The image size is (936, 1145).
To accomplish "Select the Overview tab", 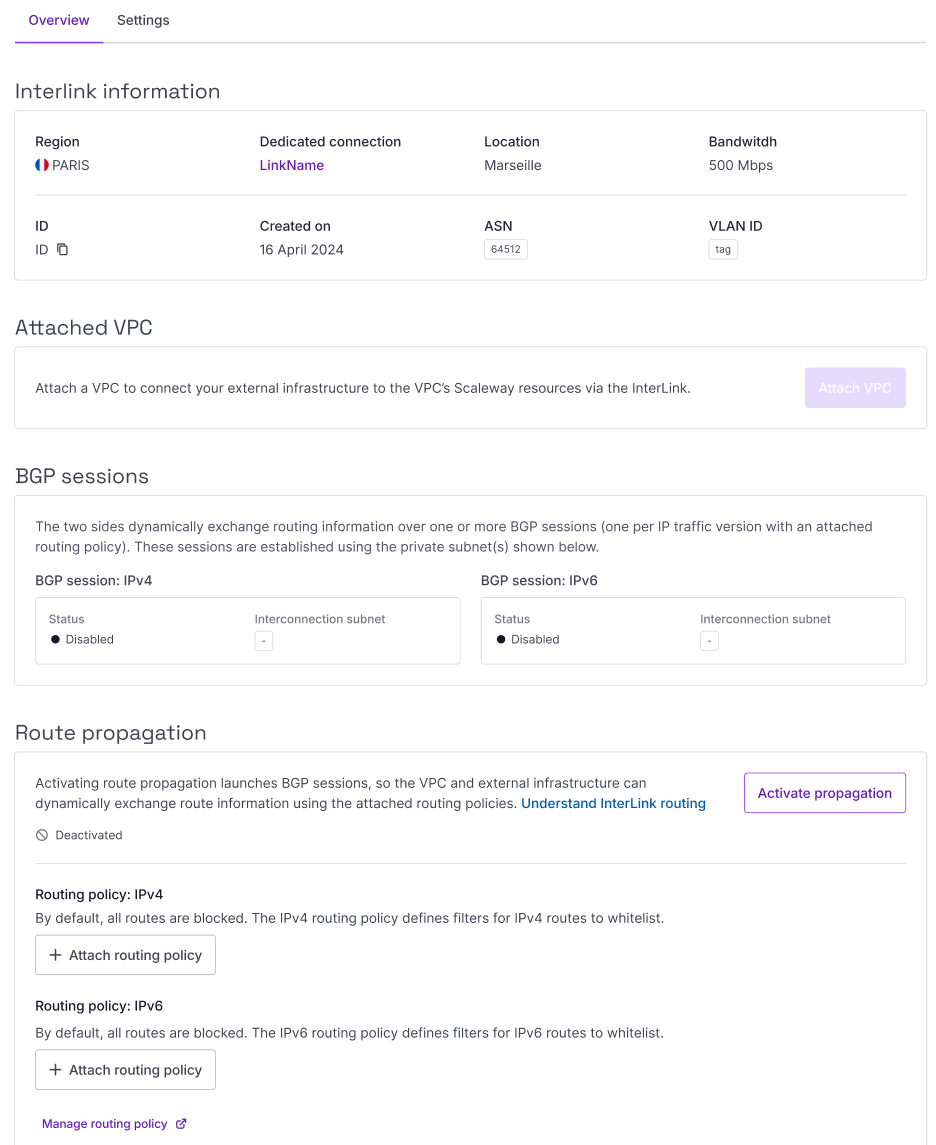I will (x=58, y=20).
